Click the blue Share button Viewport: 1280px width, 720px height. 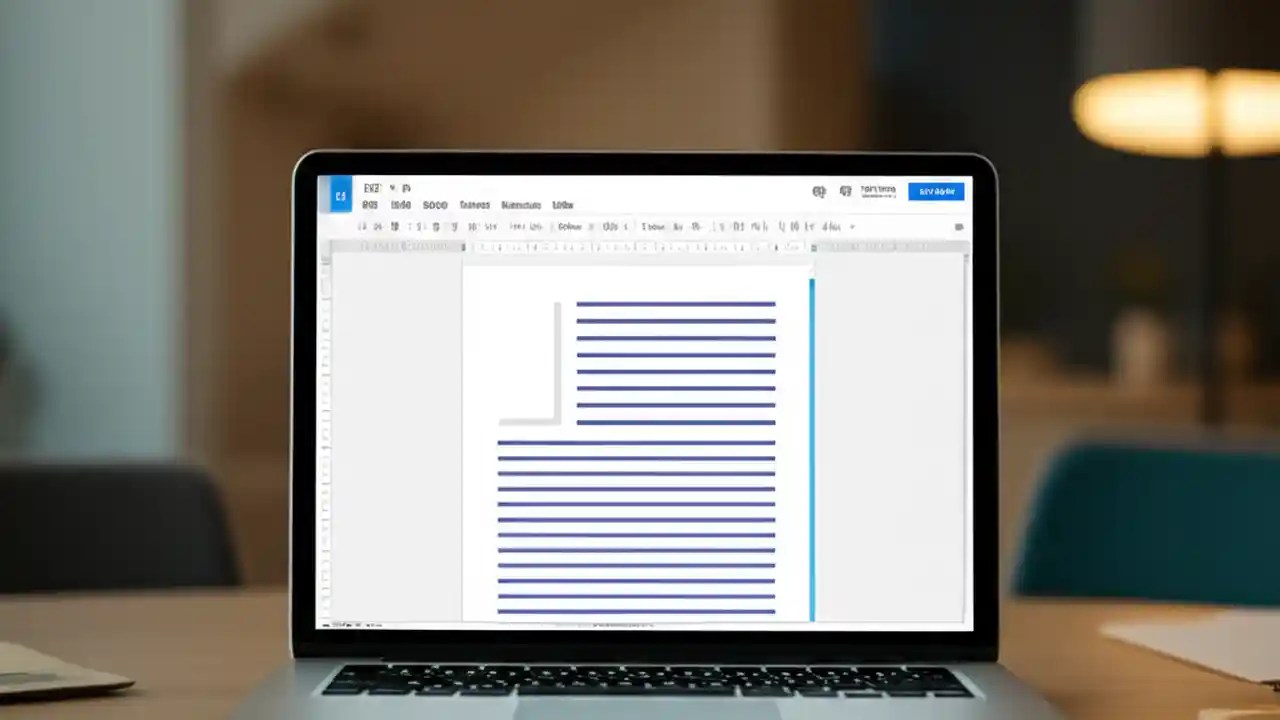936,191
